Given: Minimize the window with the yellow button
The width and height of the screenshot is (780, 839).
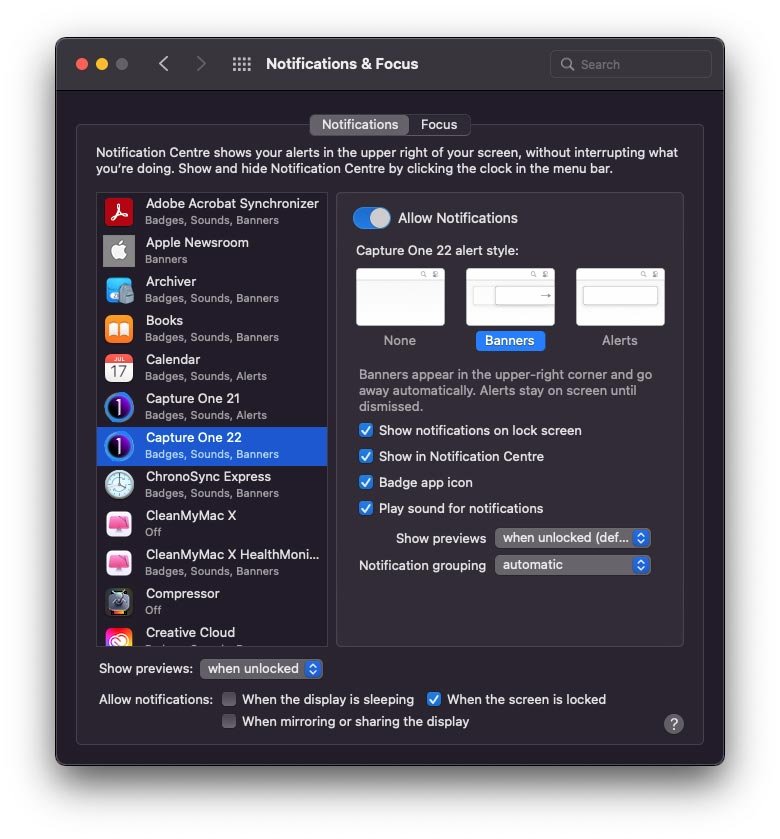Looking at the screenshot, I should point(102,64).
